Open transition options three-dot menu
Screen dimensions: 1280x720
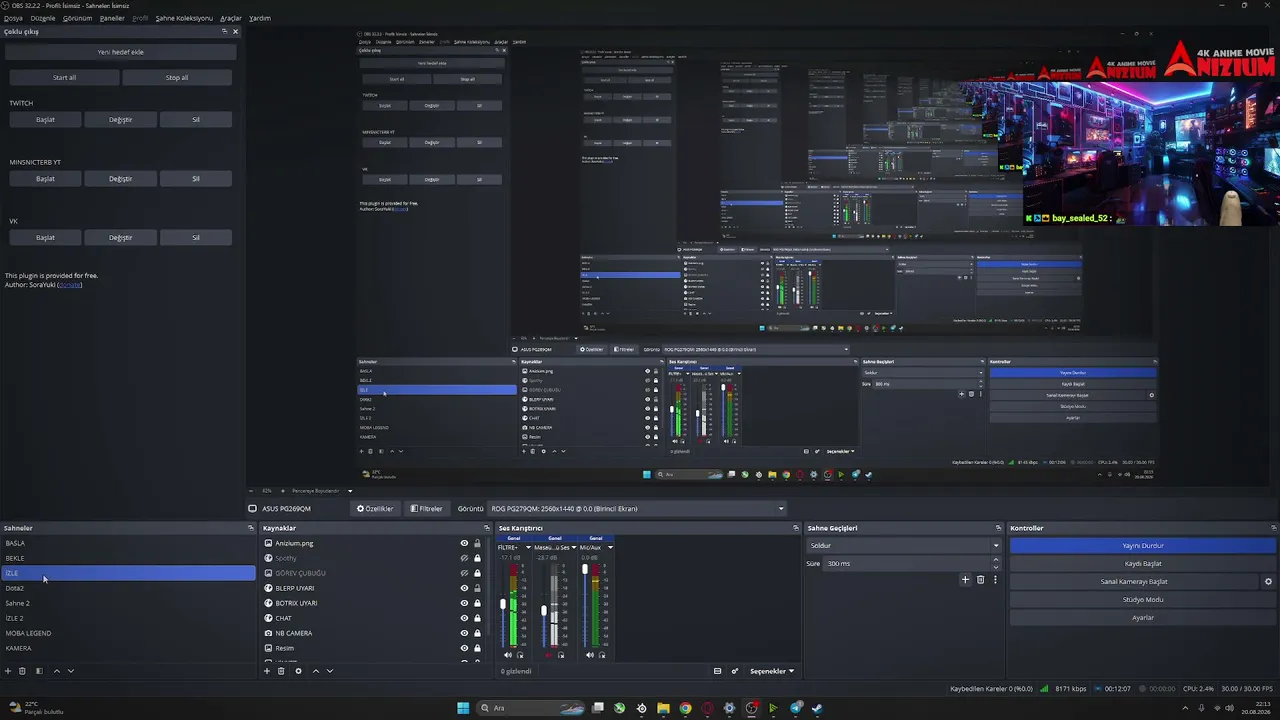[x=994, y=580]
